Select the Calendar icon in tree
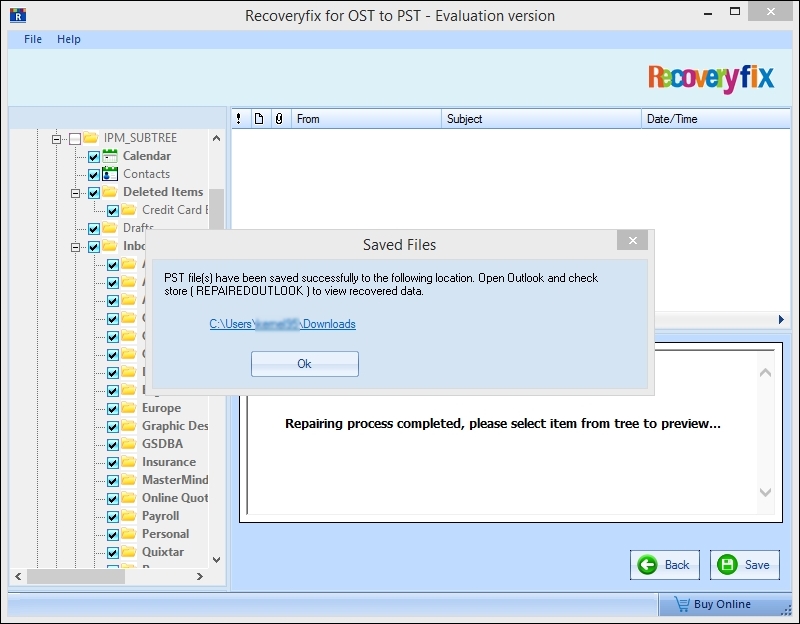Screen dimensions: 800x624 [110, 156]
